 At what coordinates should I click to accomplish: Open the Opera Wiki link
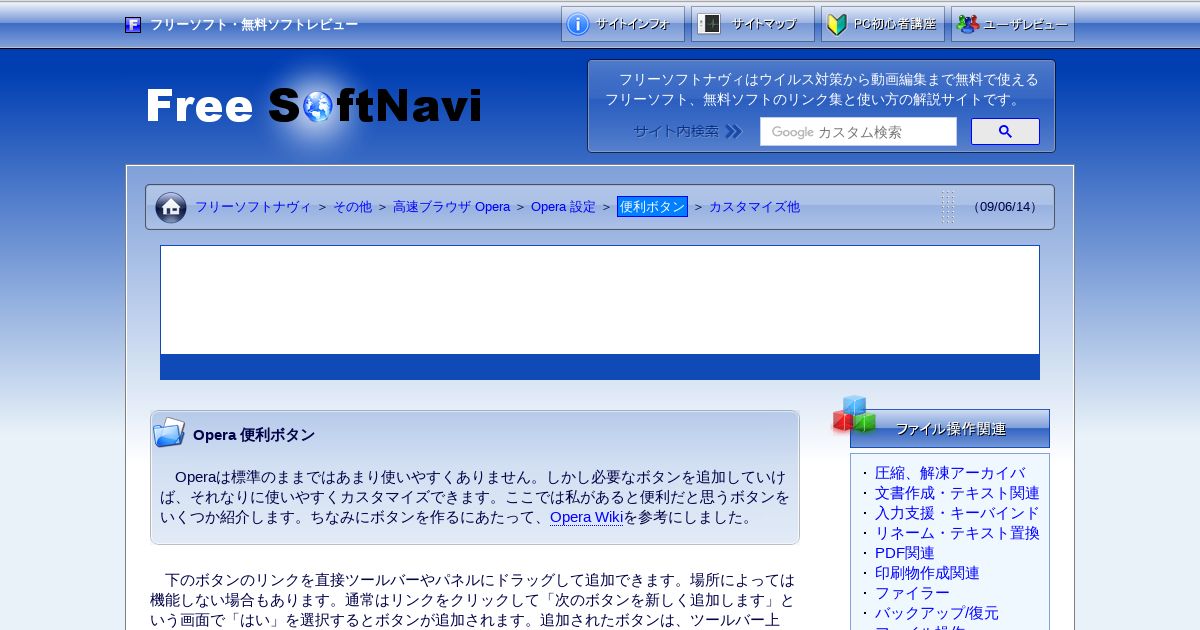tap(586, 517)
